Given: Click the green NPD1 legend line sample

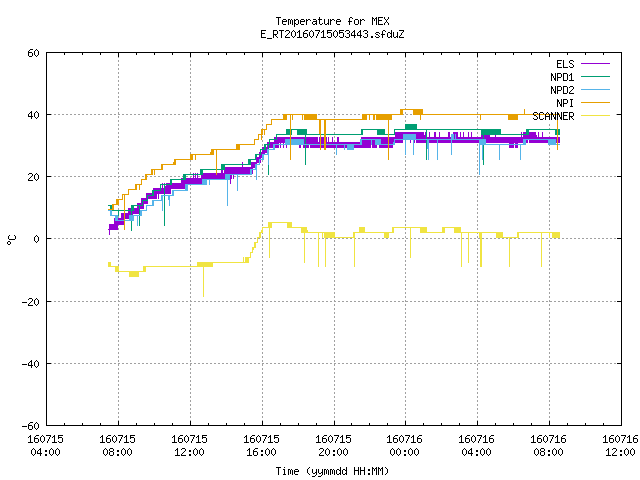Looking at the screenshot, I should pyautogui.click(x=596, y=76).
